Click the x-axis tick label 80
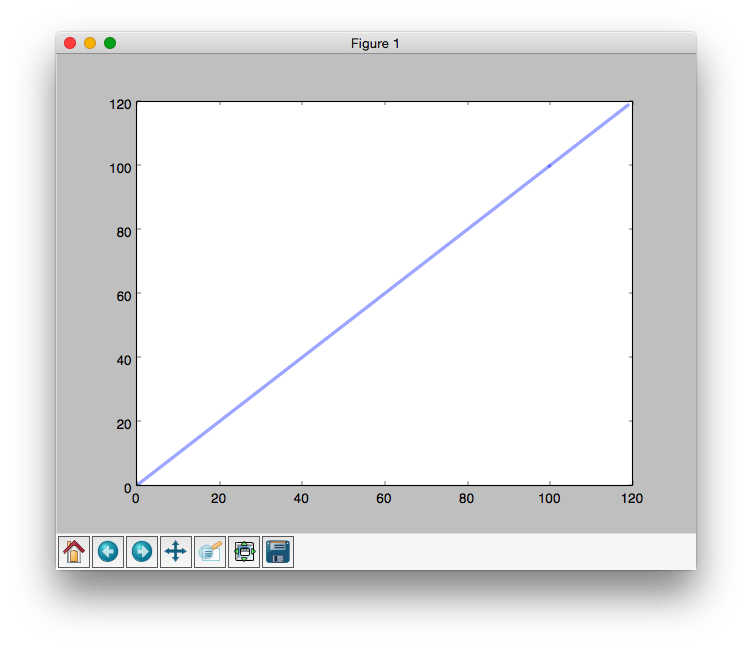This screenshot has width=752, height=650. pos(466,499)
